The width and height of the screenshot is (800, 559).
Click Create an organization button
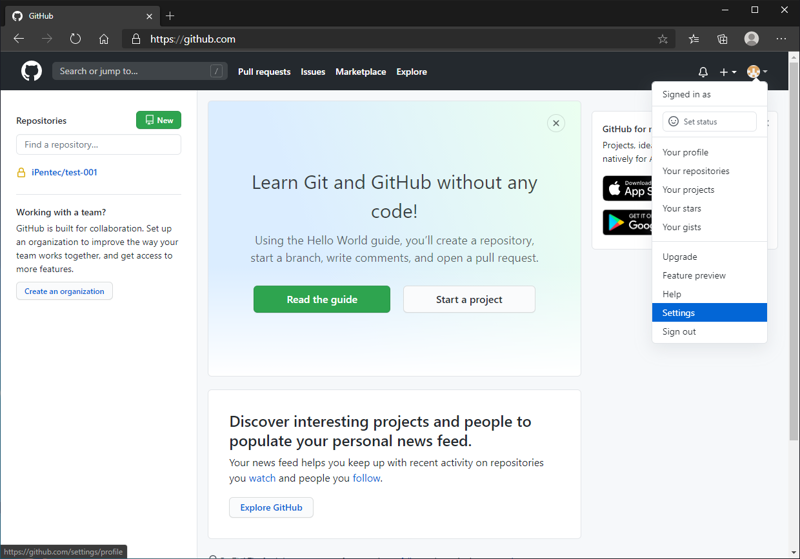(x=64, y=291)
